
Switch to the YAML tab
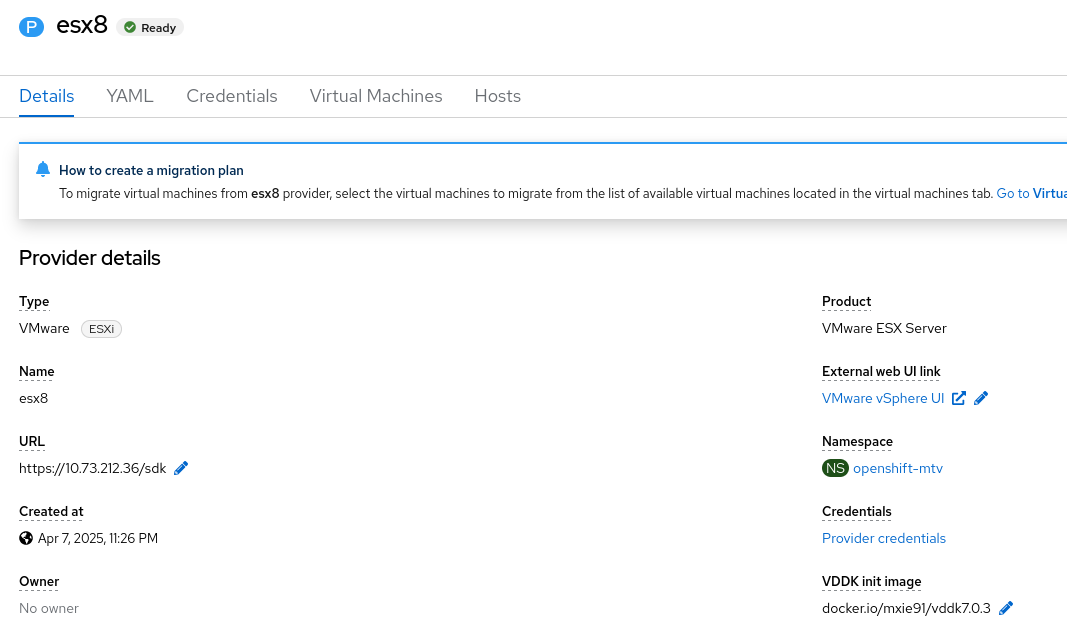point(130,96)
